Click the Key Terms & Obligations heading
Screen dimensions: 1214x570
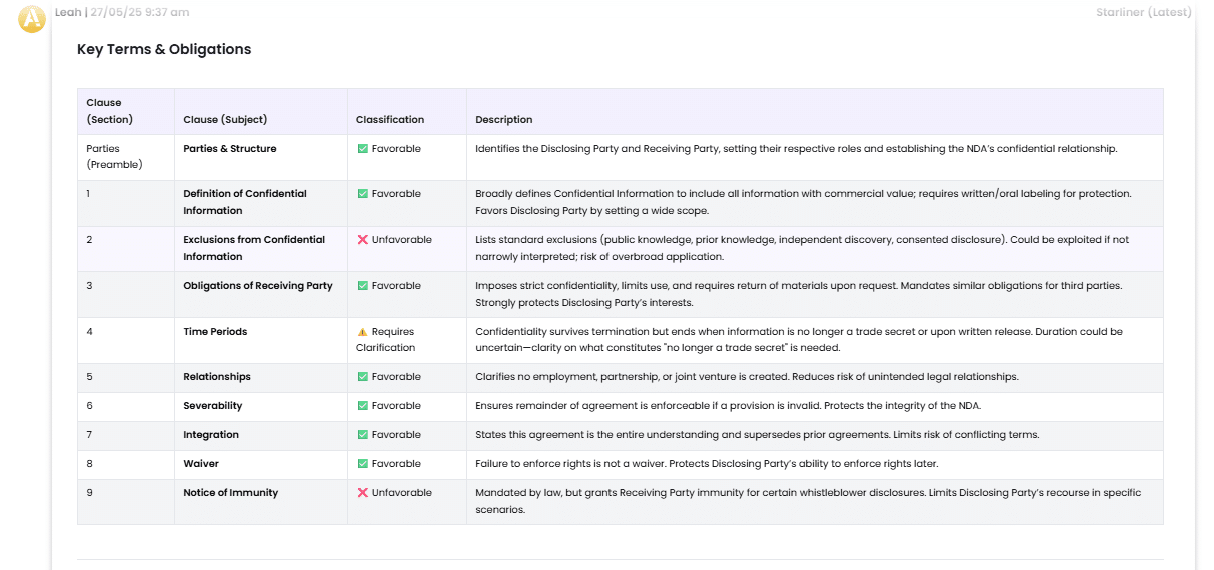(x=164, y=49)
